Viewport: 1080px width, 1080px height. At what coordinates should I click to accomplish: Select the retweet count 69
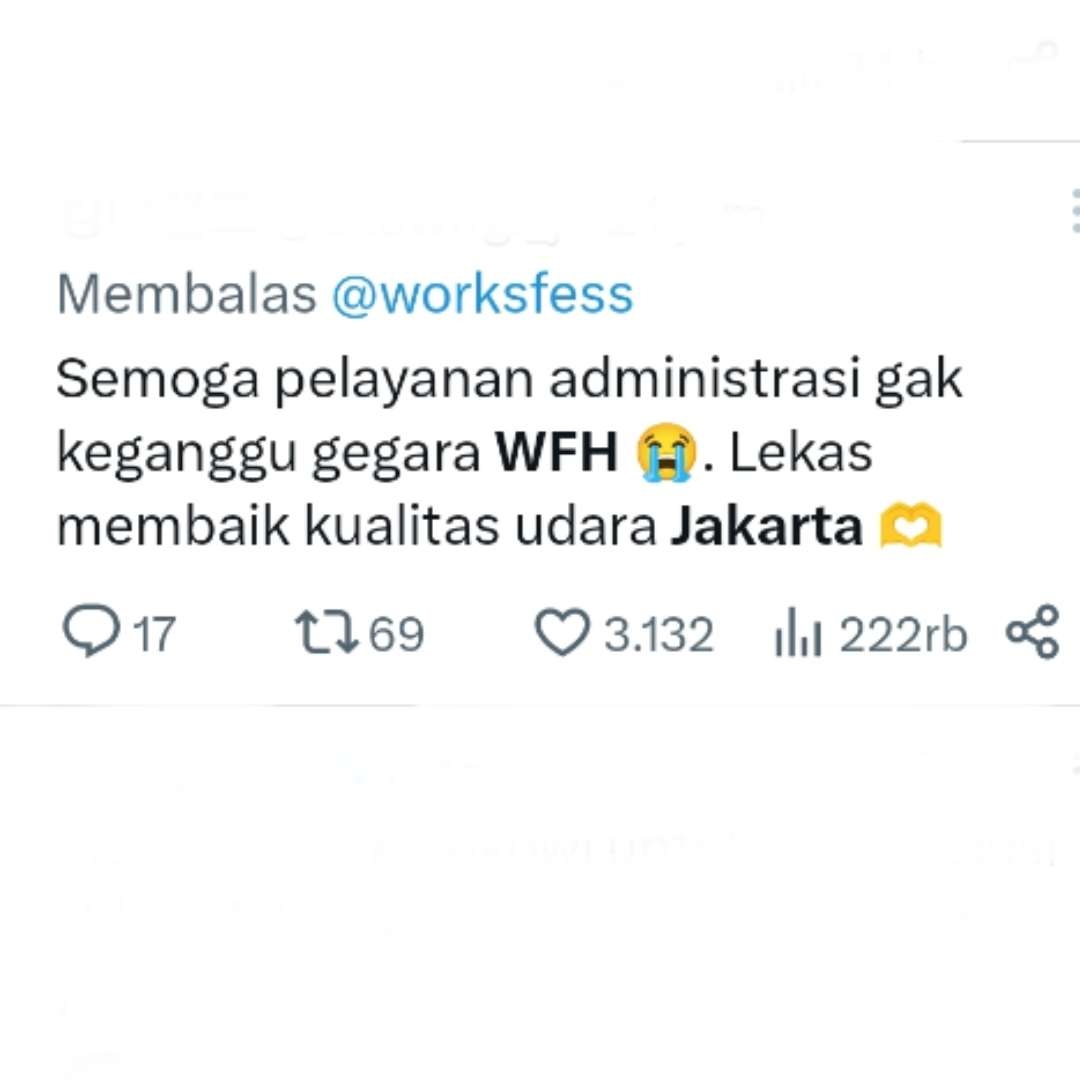396,634
